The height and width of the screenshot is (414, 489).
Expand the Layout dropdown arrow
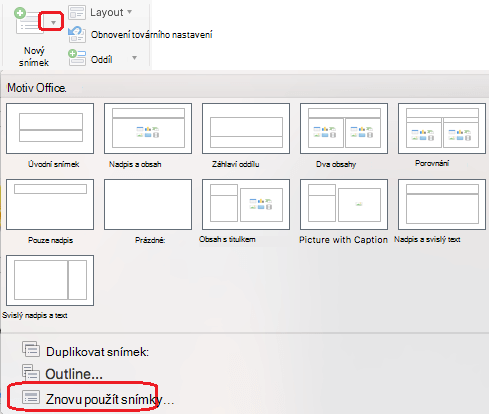tap(129, 12)
